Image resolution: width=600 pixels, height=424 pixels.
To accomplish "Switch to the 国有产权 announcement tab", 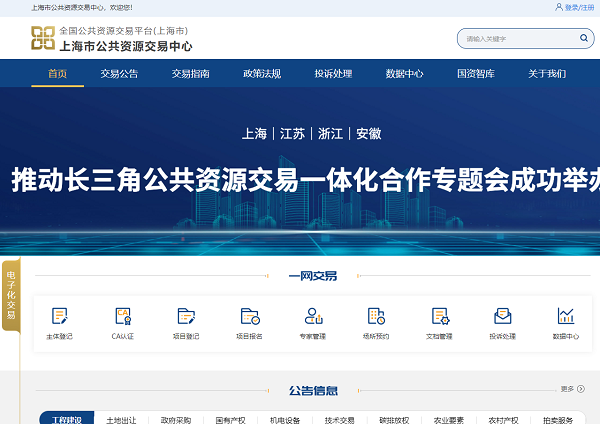I will pos(230,420).
